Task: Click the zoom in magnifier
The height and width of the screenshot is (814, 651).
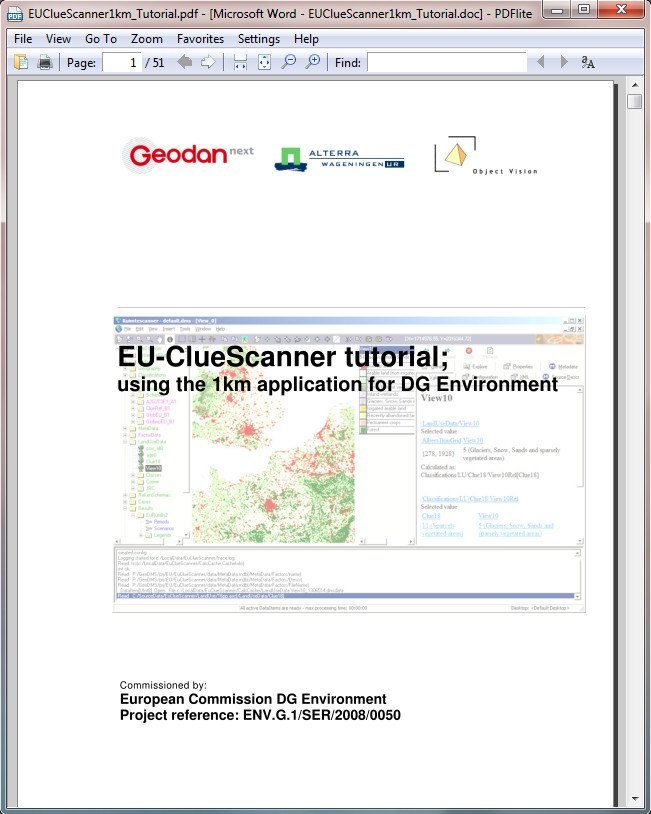Action: click(x=313, y=62)
